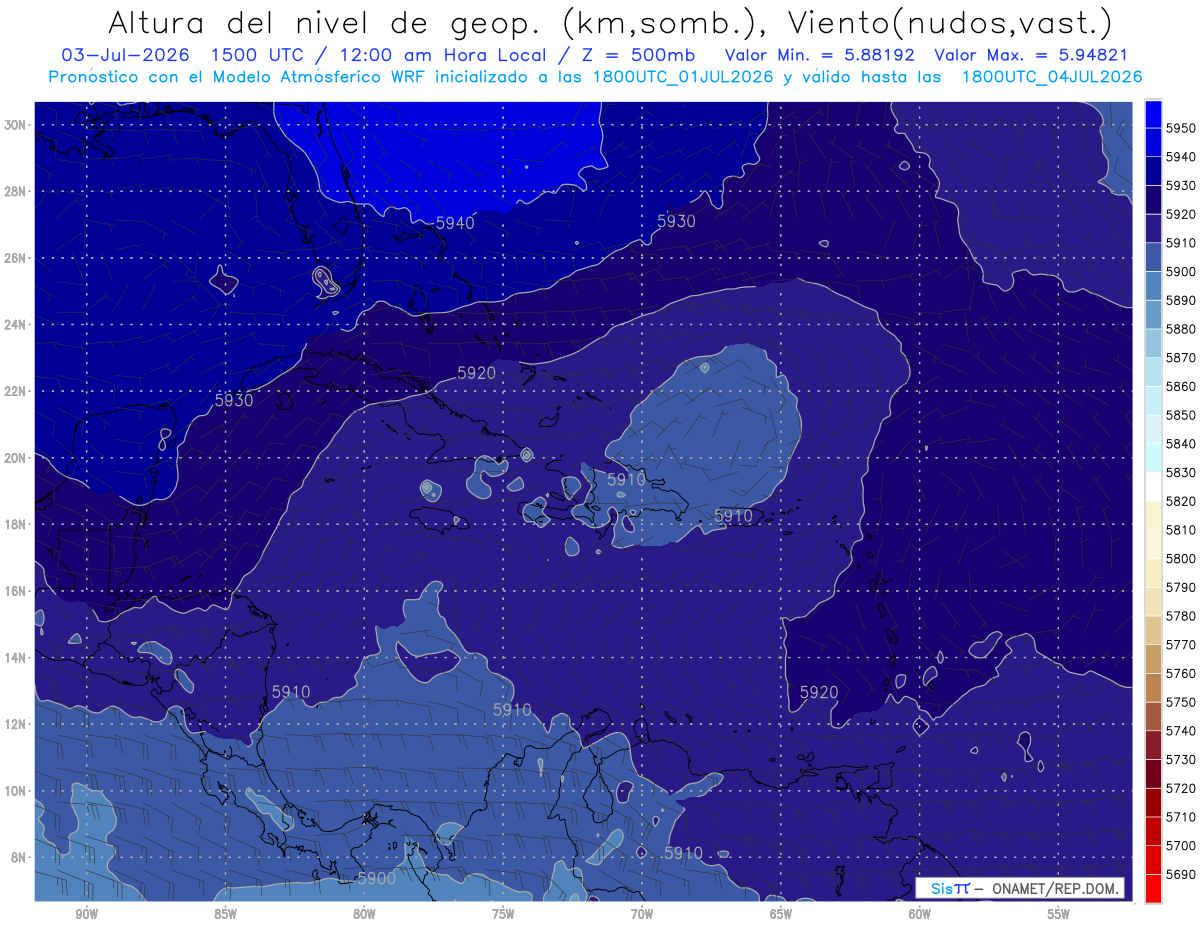Click the 5690 value on the colorbar legend
The height and width of the screenshot is (927, 1200).
(x=1182, y=874)
